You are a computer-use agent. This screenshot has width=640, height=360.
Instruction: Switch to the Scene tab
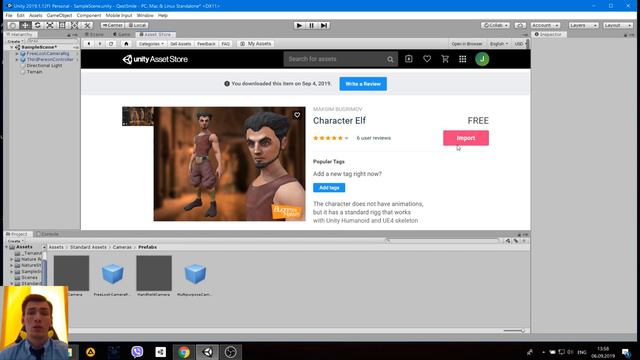(x=94, y=34)
